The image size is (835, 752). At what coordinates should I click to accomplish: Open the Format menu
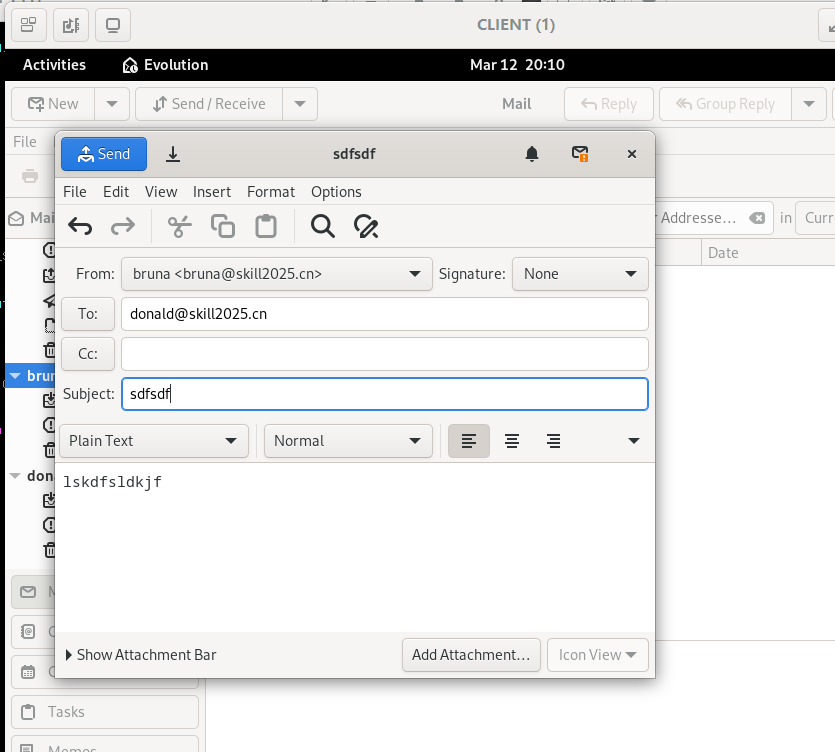[x=271, y=192]
